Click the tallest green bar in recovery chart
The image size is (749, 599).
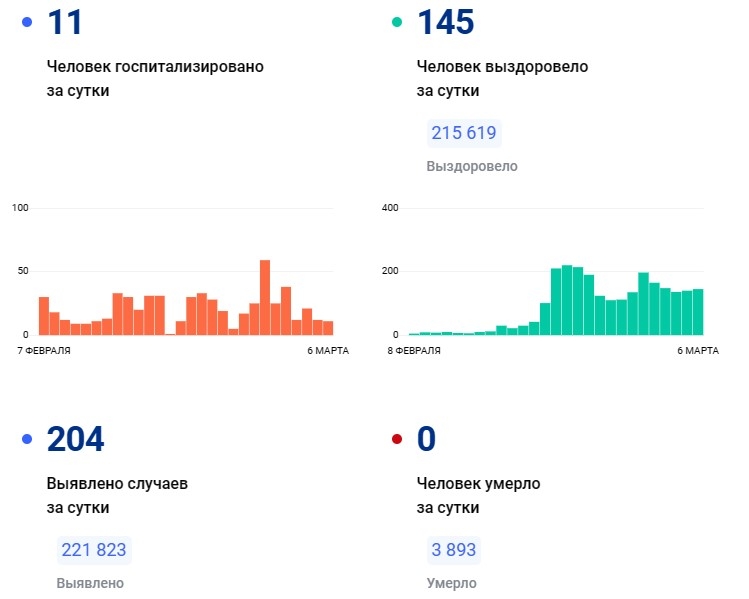click(x=567, y=300)
